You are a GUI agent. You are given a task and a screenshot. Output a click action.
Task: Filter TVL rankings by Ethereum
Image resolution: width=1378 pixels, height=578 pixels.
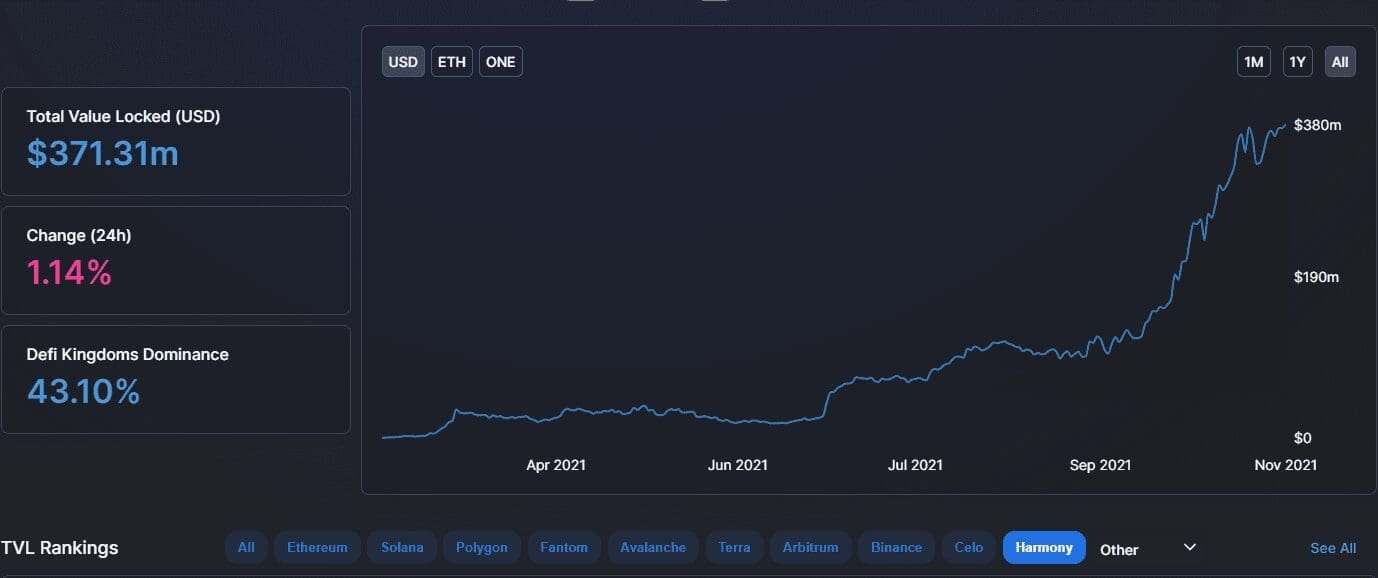[317, 547]
